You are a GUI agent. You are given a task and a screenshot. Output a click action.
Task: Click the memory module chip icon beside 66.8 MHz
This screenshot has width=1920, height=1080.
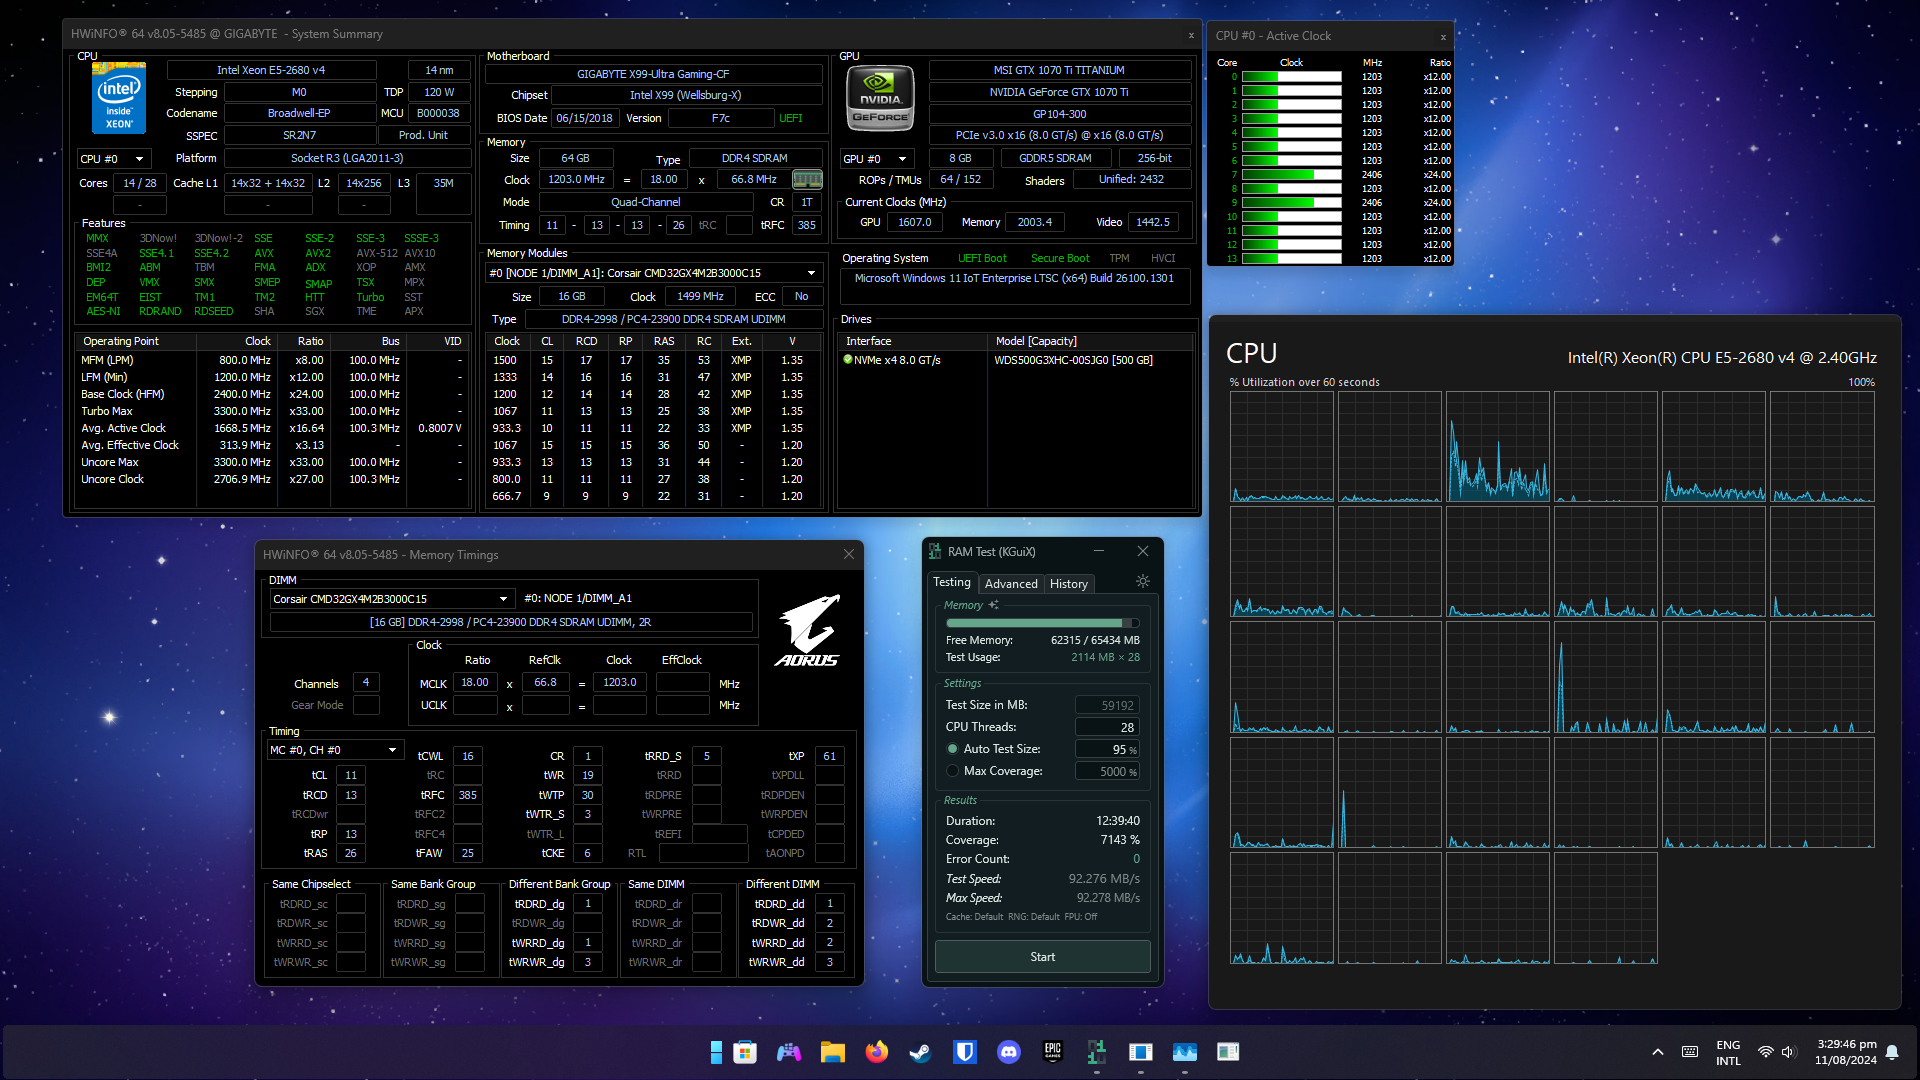[807, 180]
